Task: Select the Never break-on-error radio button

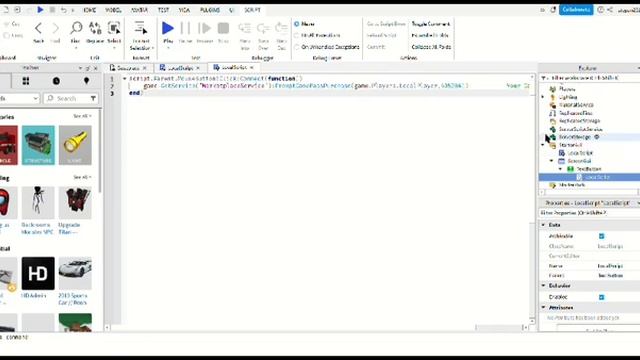Action: point(297,24)
